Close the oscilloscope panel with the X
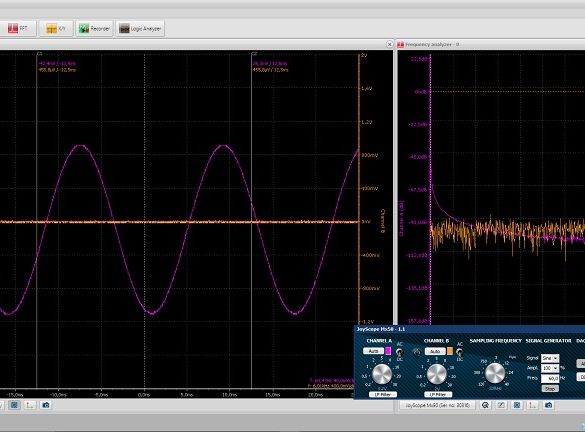This screenshot has height=432, width=585. coord(389,44)
